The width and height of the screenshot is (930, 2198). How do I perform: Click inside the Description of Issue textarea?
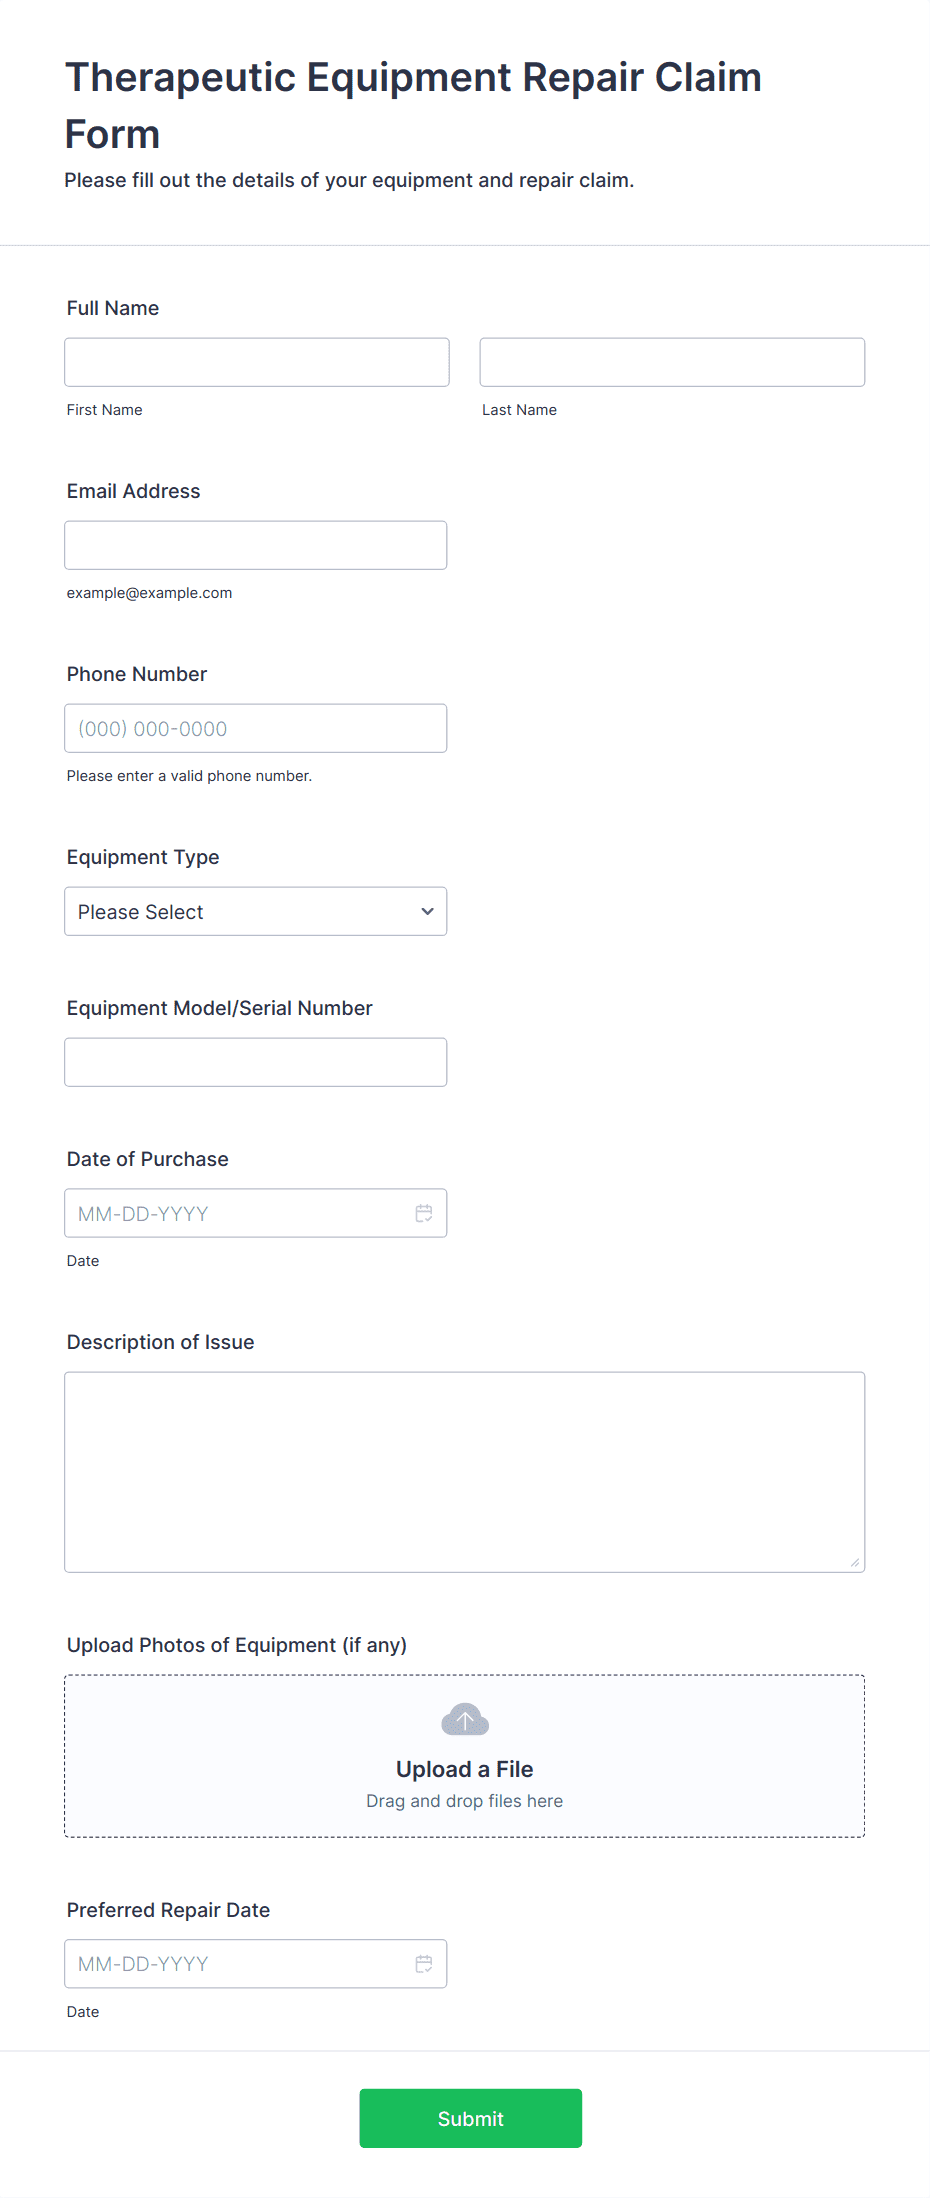465,1472
